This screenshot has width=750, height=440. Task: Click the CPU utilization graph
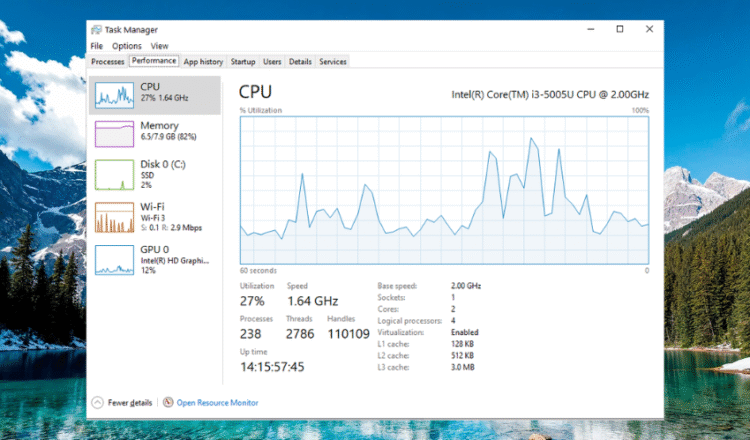click(x=444, y=190)
